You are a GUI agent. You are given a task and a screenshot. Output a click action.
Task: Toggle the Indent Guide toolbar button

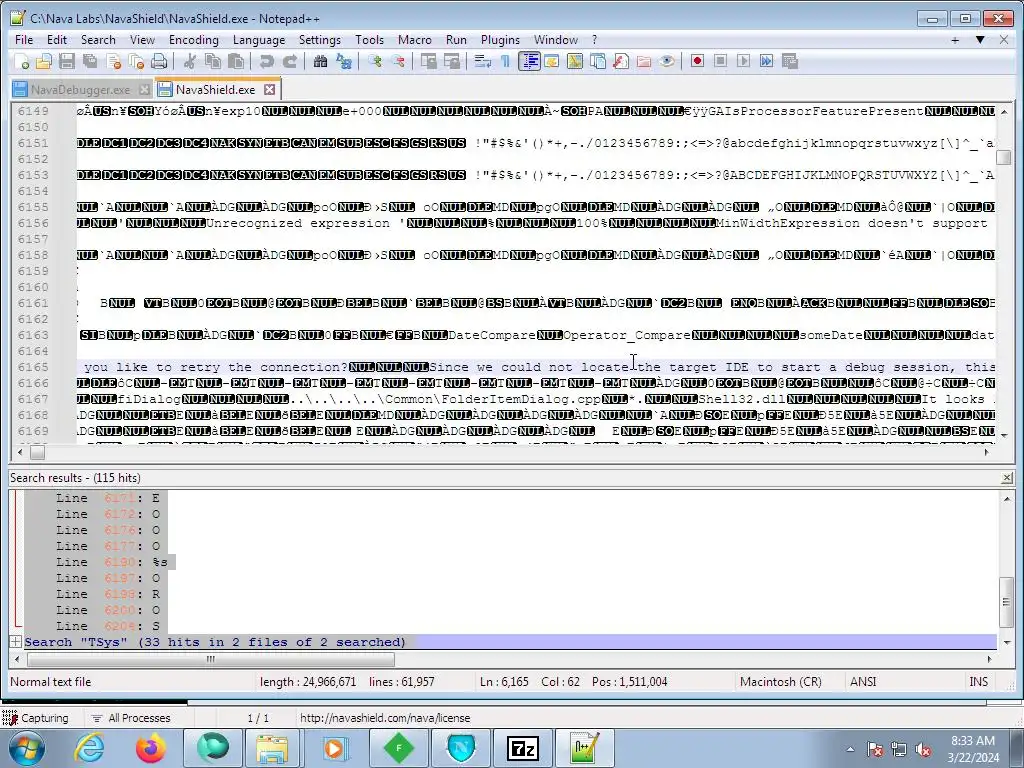pos(529,61)
